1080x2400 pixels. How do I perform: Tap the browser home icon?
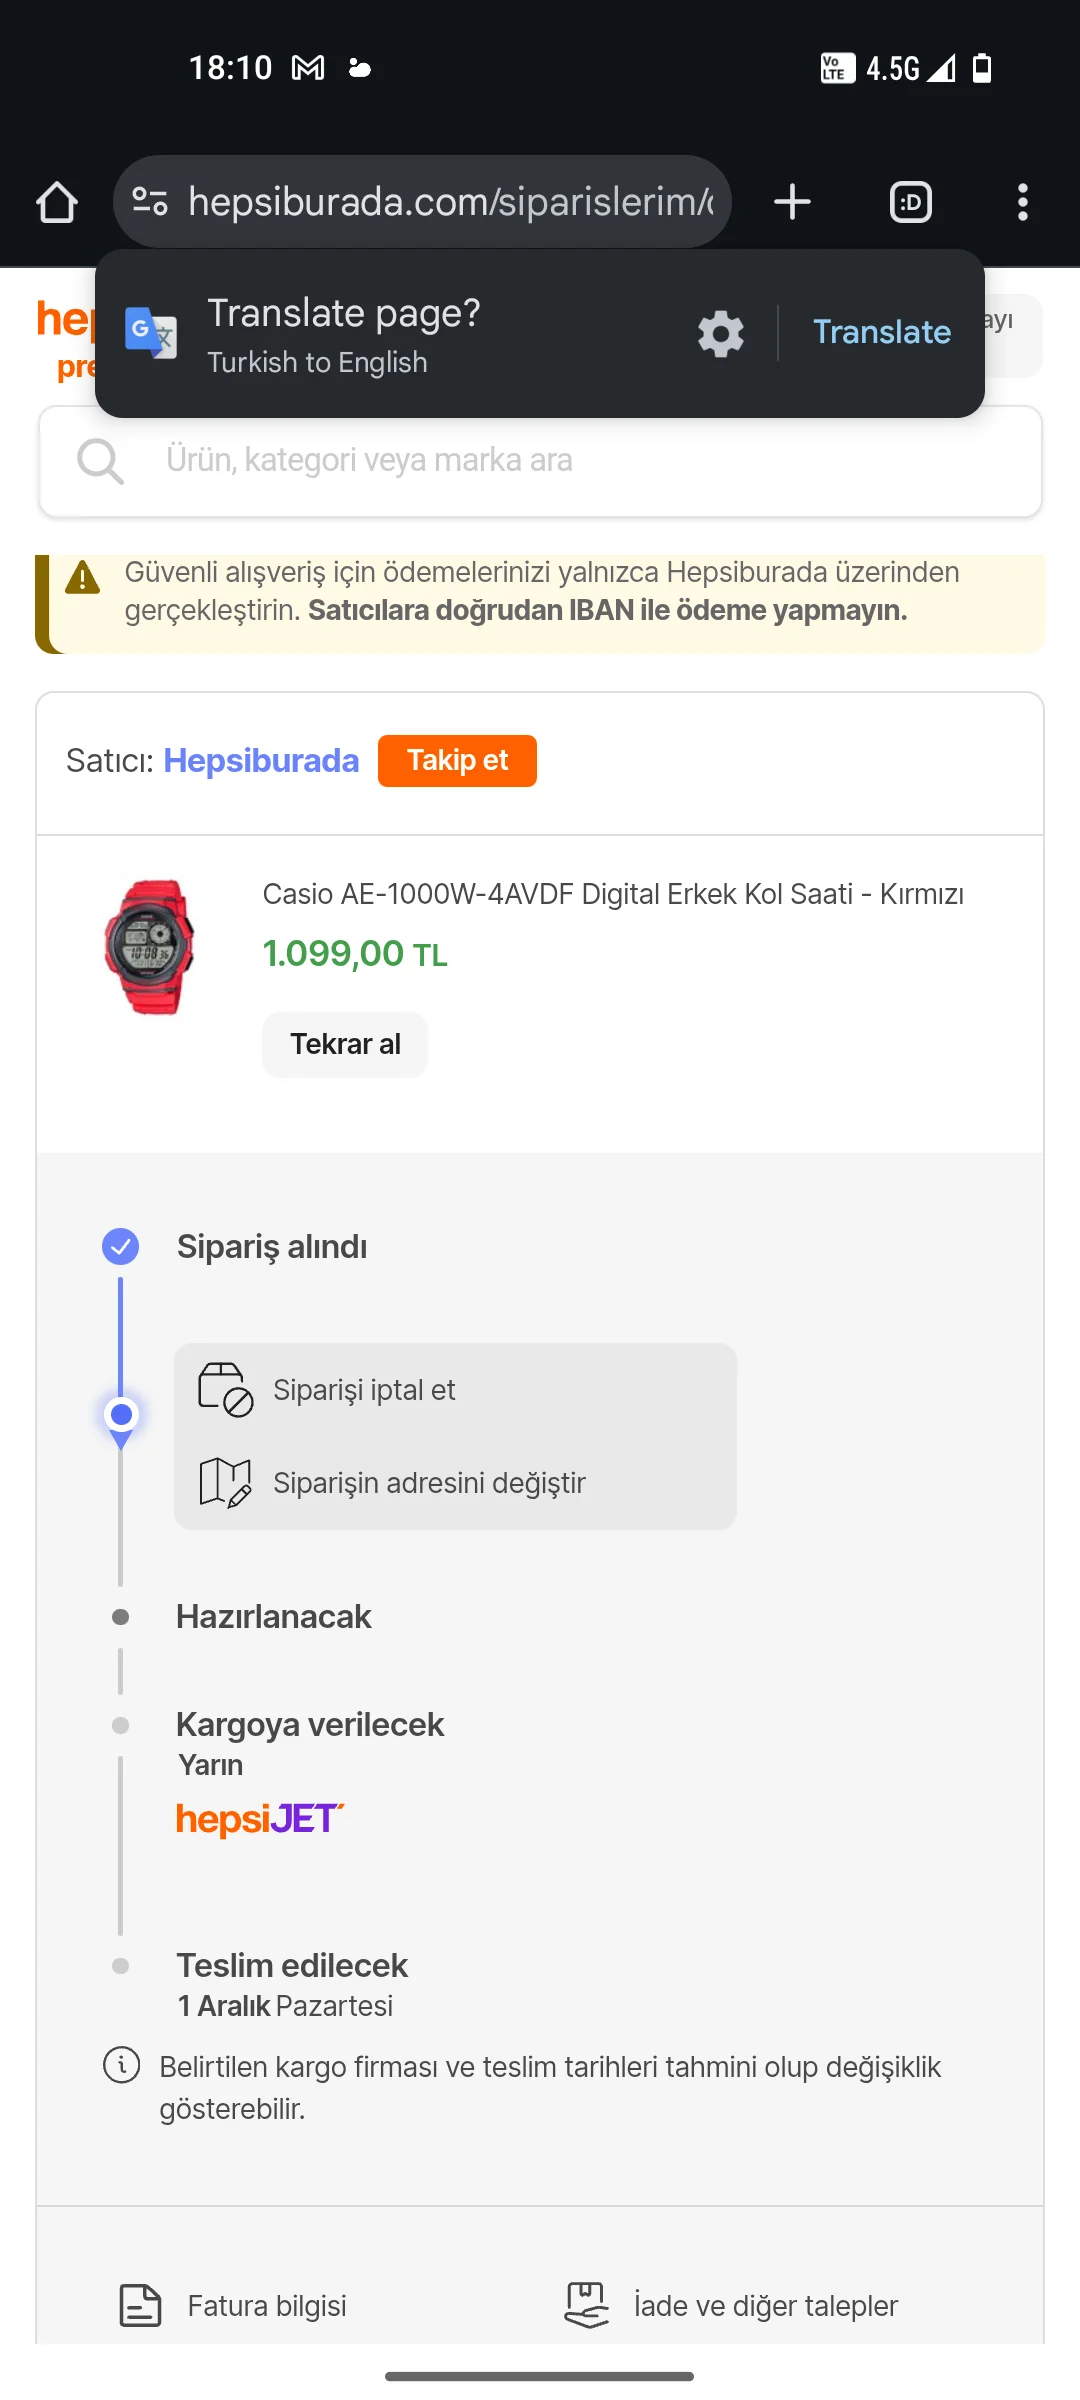[57, 203]
